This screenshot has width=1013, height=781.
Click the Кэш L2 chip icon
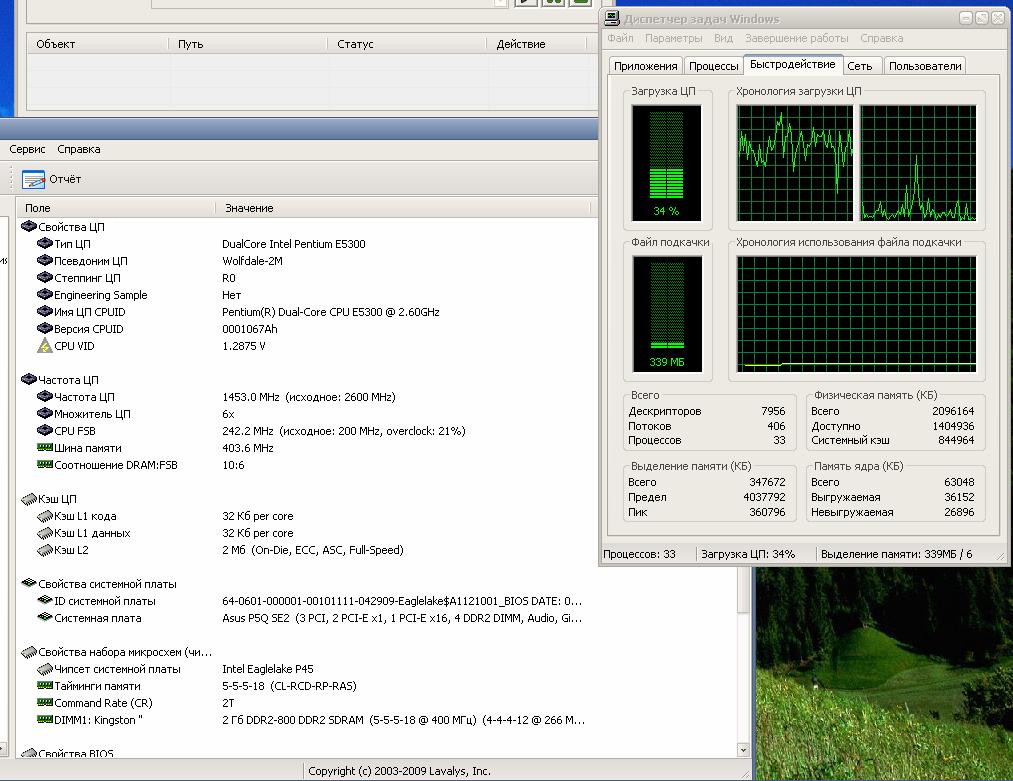[44, 550]
